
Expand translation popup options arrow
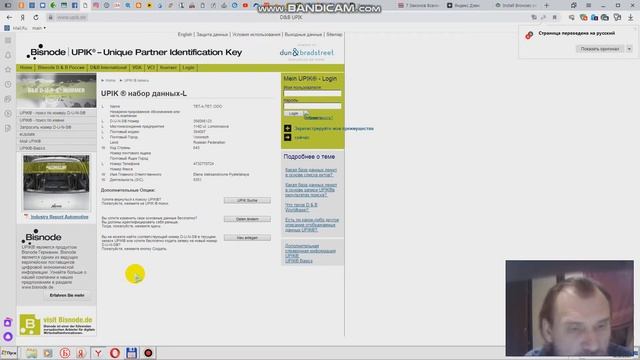(x=629, y=49)
